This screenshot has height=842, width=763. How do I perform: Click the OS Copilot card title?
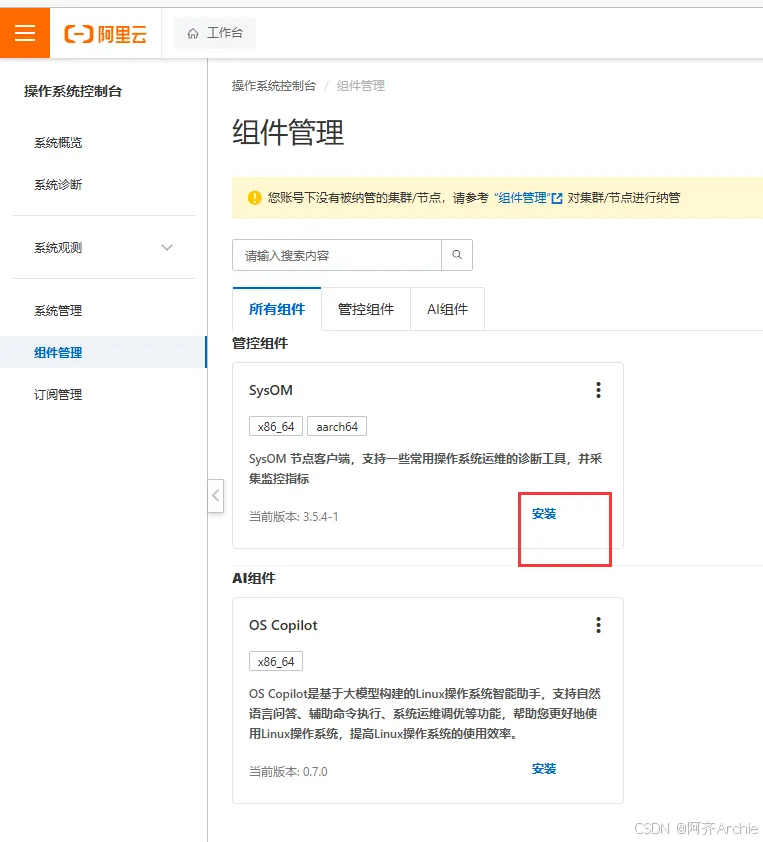coord(283,626)
